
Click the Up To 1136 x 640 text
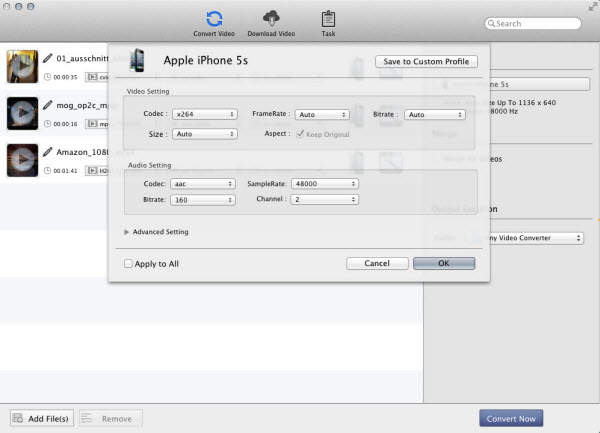(526, 103)
